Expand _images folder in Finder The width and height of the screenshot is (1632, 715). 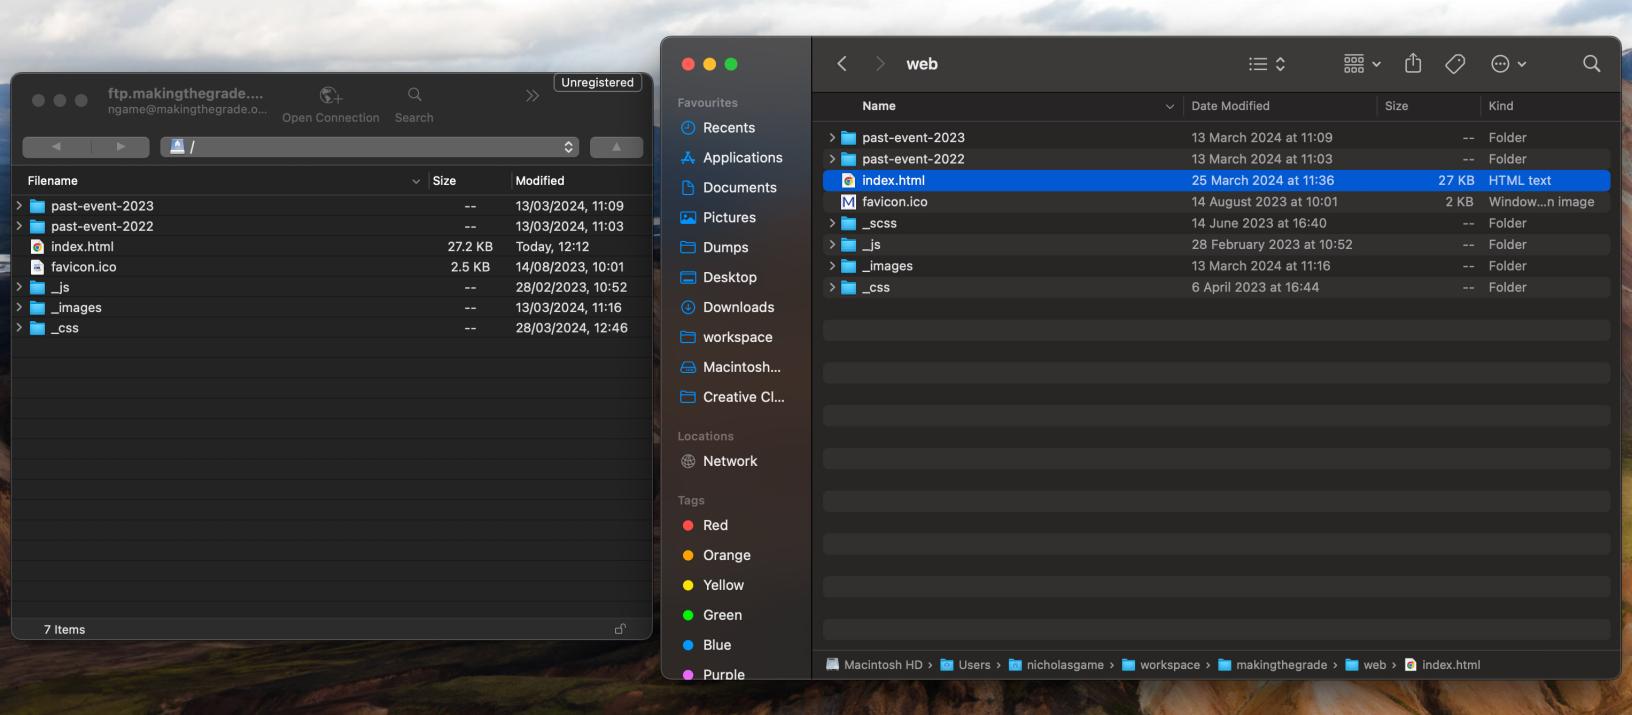(831, 266)
